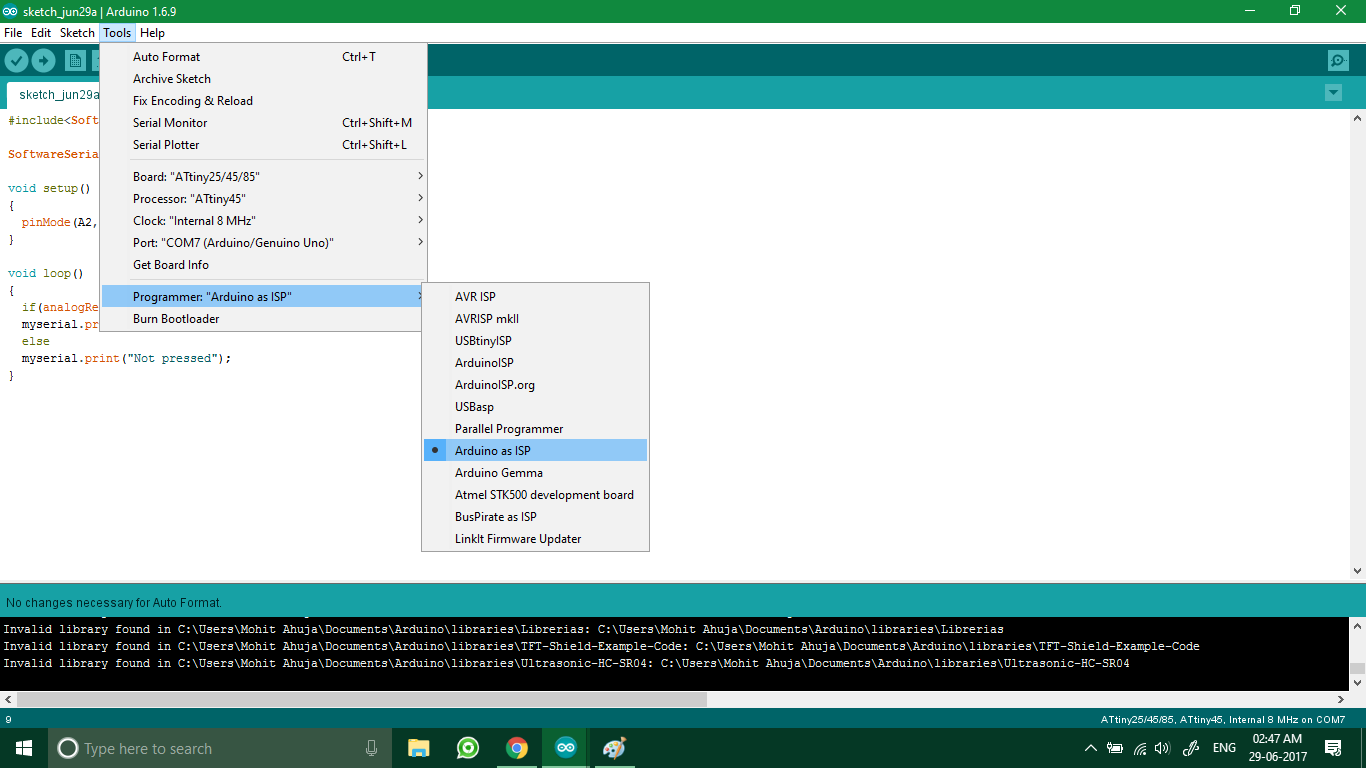This screenshot has height=768, width=1366.
Task: Select BusPirate as ISP programmer
Action: coord(535,517)
